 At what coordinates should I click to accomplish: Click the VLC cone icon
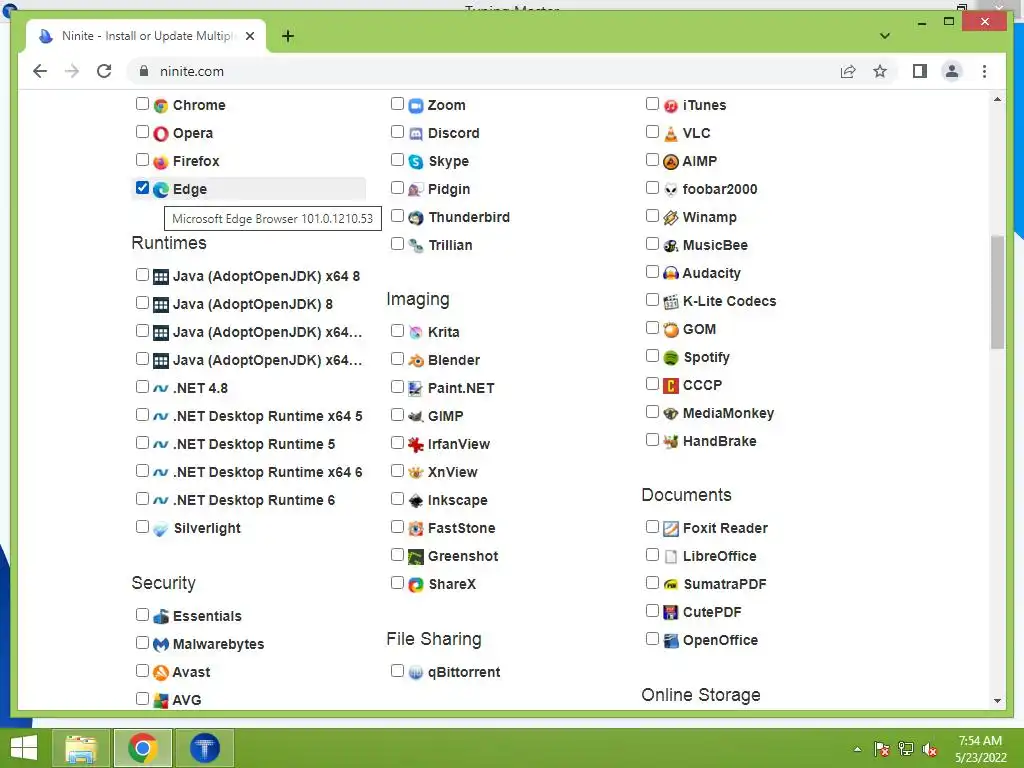pos(671,134)
